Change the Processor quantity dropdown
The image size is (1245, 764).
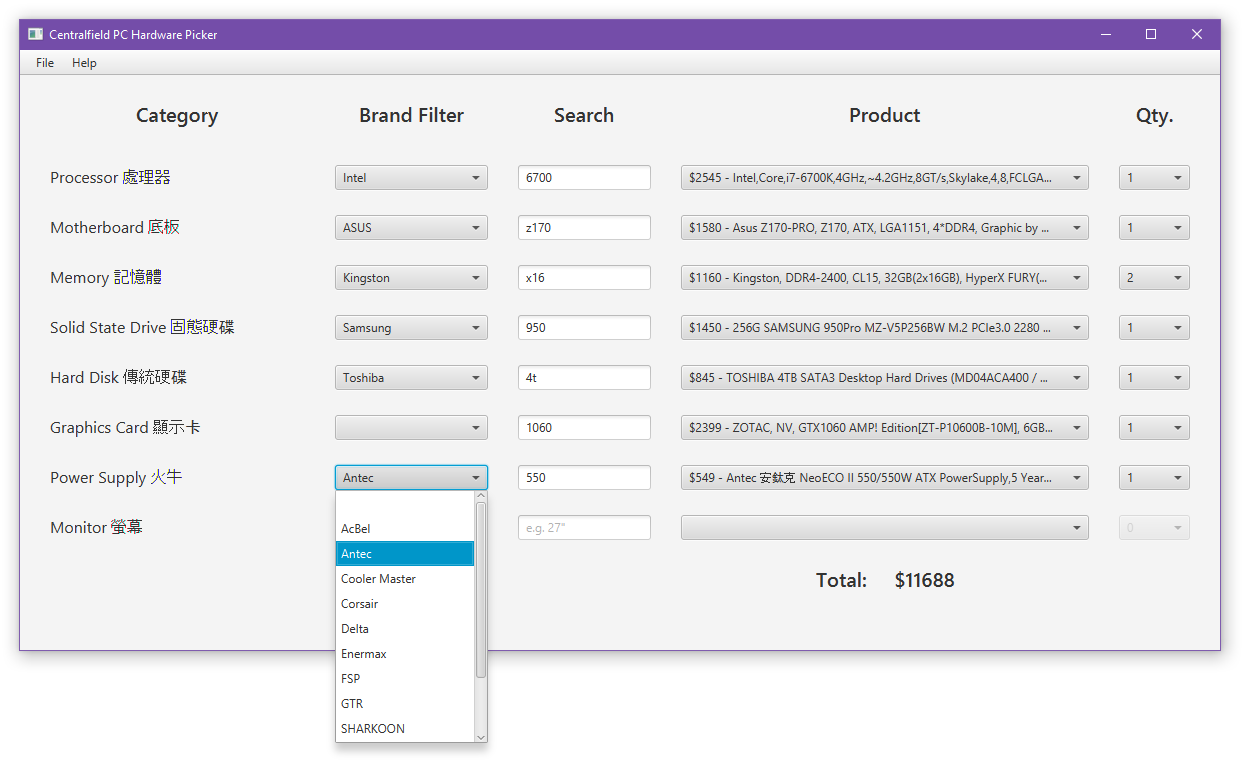[x=1154, y=178]
